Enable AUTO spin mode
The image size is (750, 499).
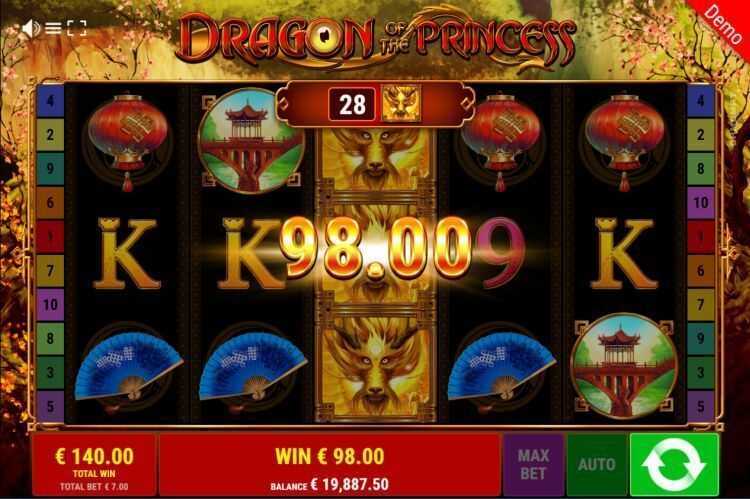[596, 465]
